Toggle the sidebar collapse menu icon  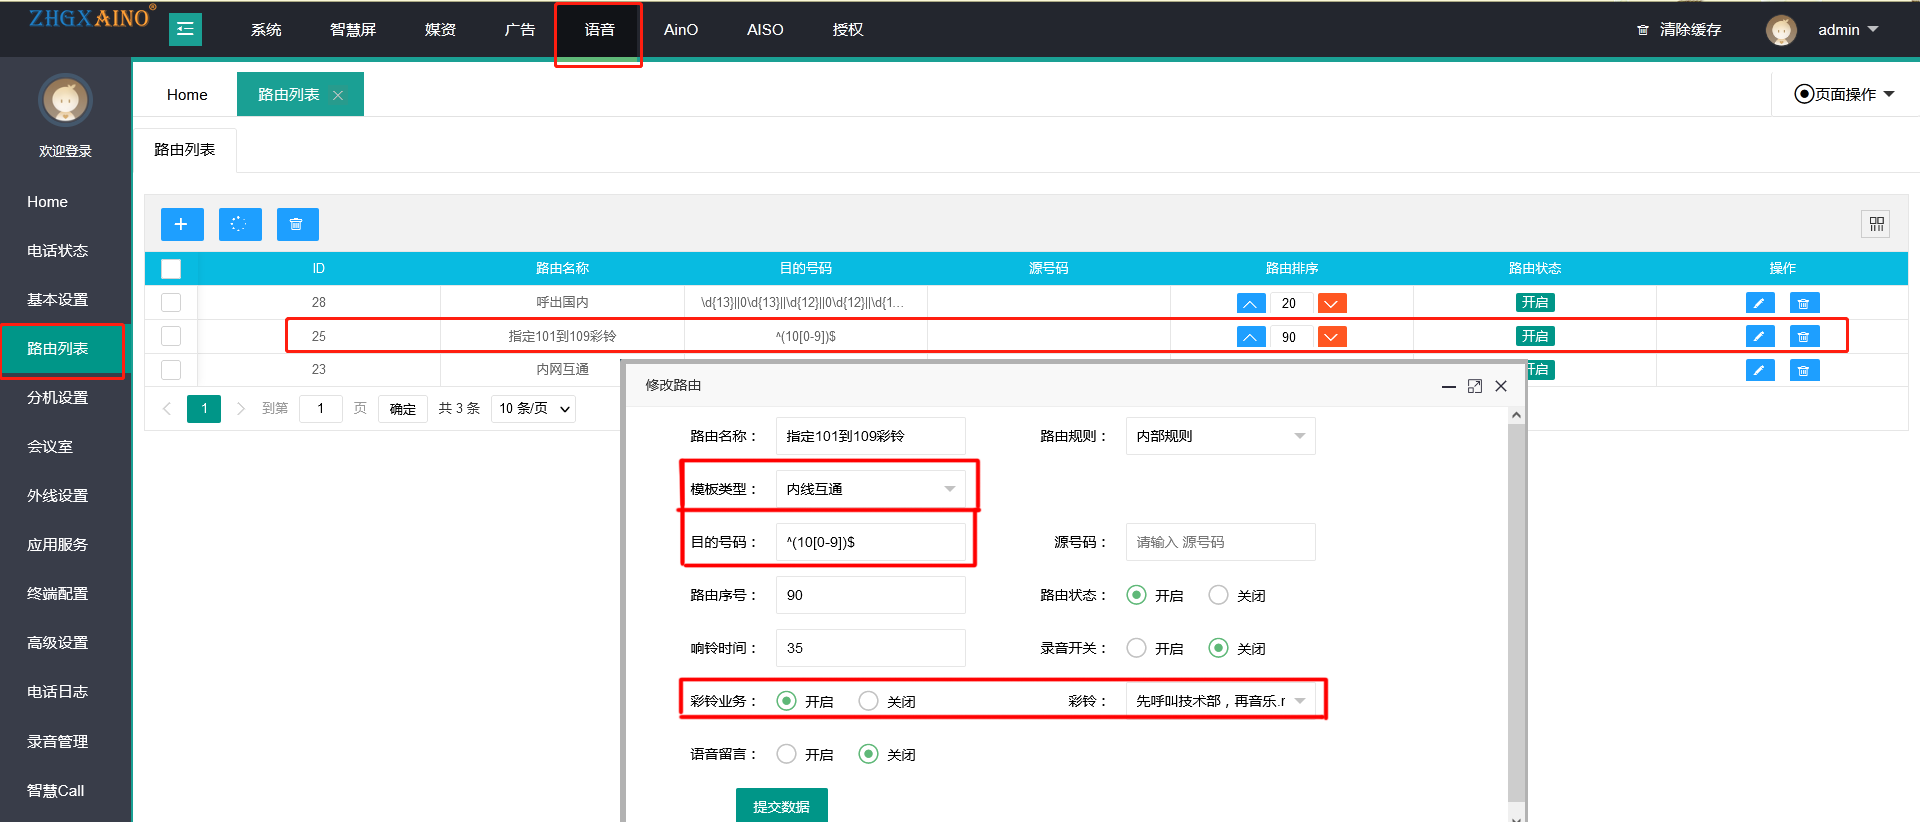(185, 29)
